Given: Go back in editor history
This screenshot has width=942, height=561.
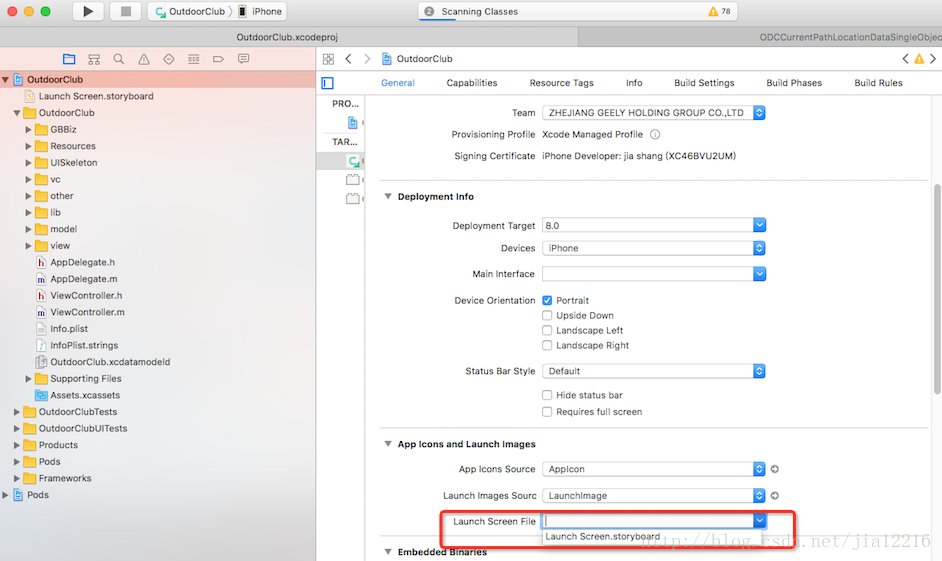Looking at the screenshot, I should click(x=348, y=59).
